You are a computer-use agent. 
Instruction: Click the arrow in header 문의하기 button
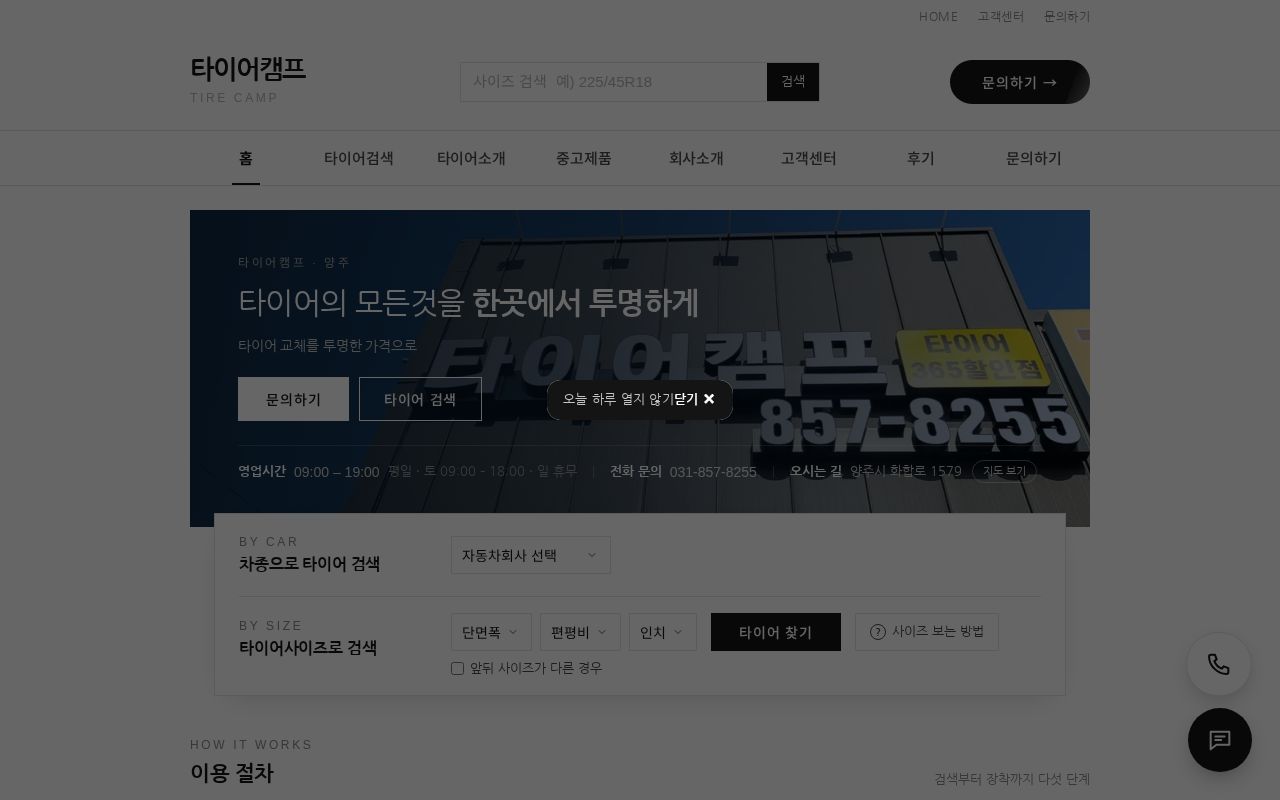[1049, 82]
